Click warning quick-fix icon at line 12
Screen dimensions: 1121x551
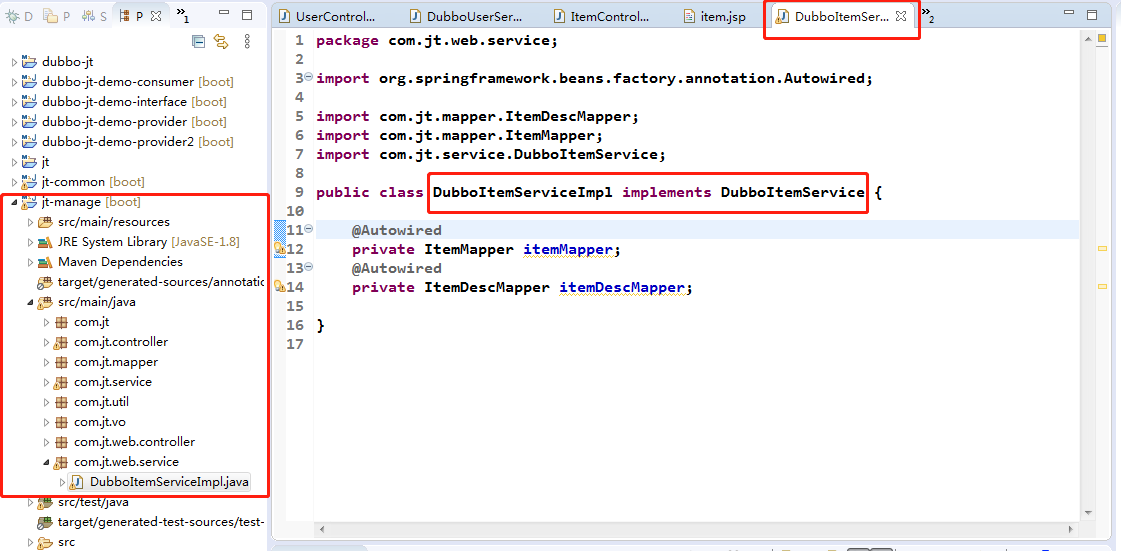[x=280, y=249]
